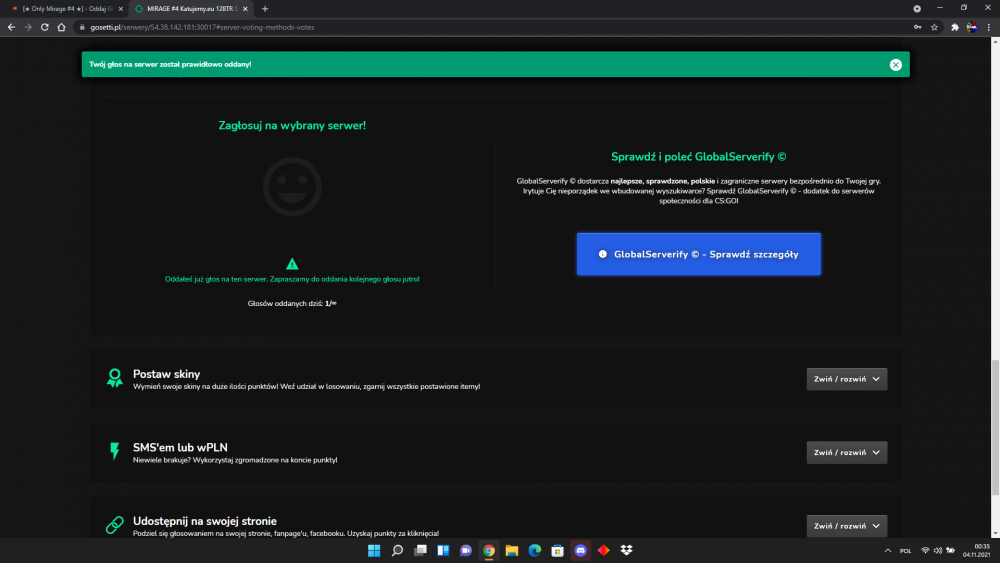The height and width of the screenshot is (563, 1000).
Task: Click the Udostępnij na swojej stronie heading
Action: (205, 521)
